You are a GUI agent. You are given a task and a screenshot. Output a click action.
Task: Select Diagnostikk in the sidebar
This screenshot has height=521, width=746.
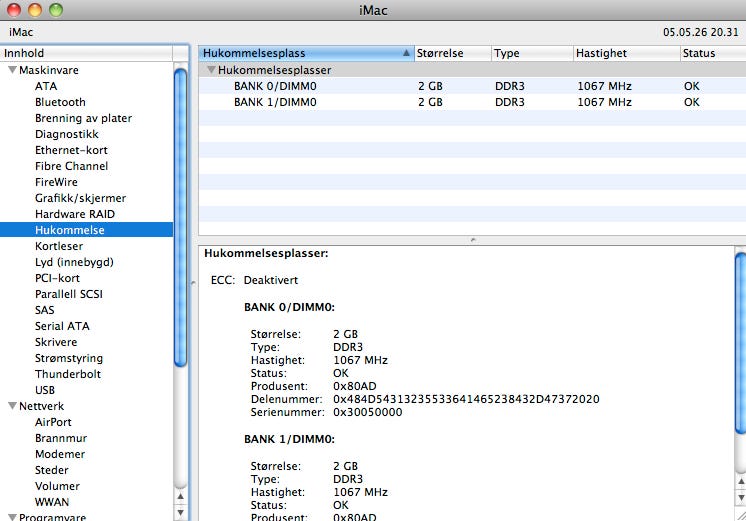pyautogui.click(x=67, y=134)
